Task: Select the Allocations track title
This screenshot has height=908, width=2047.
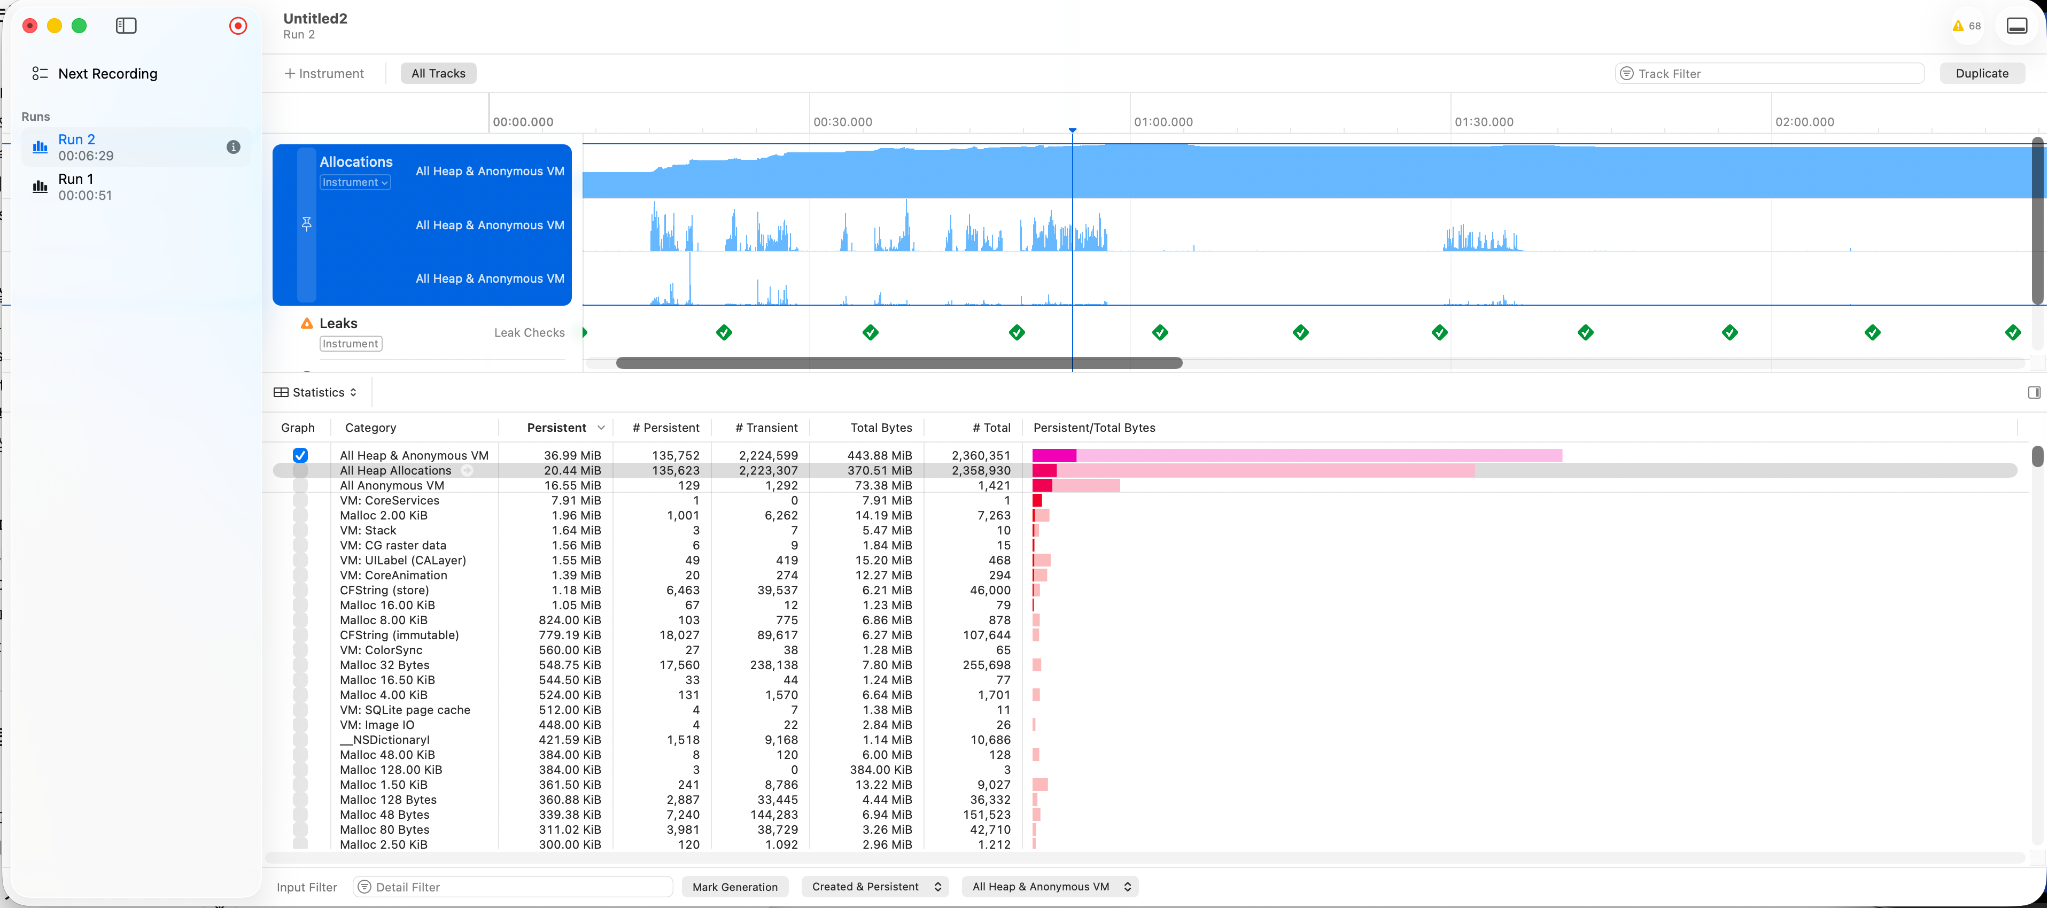Action: [x=356, y=162]
